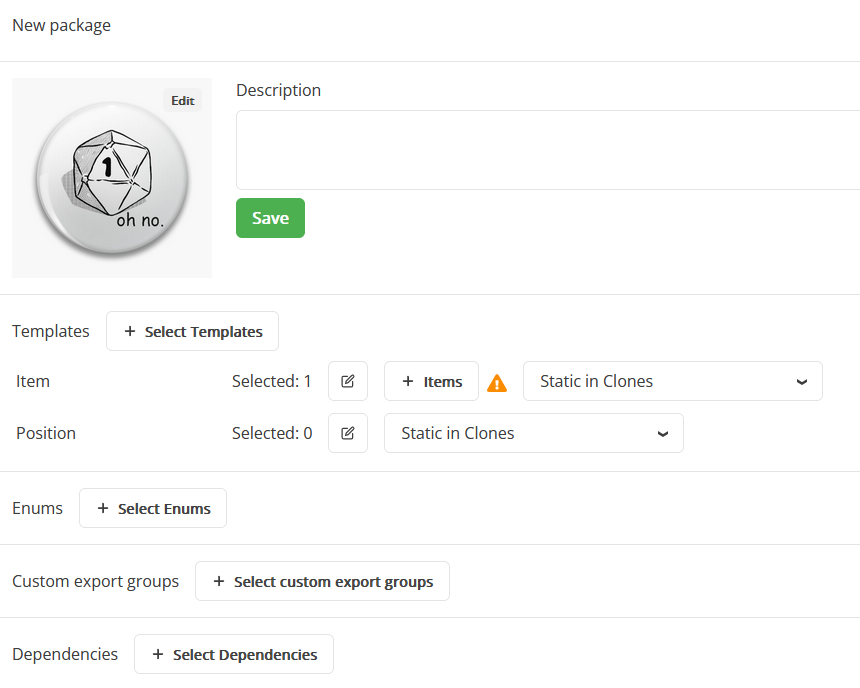This screenshot has width=860, height=688.
Task: Expand the Item row Static in Clones dropdown
Action: (x=672, y=381)
